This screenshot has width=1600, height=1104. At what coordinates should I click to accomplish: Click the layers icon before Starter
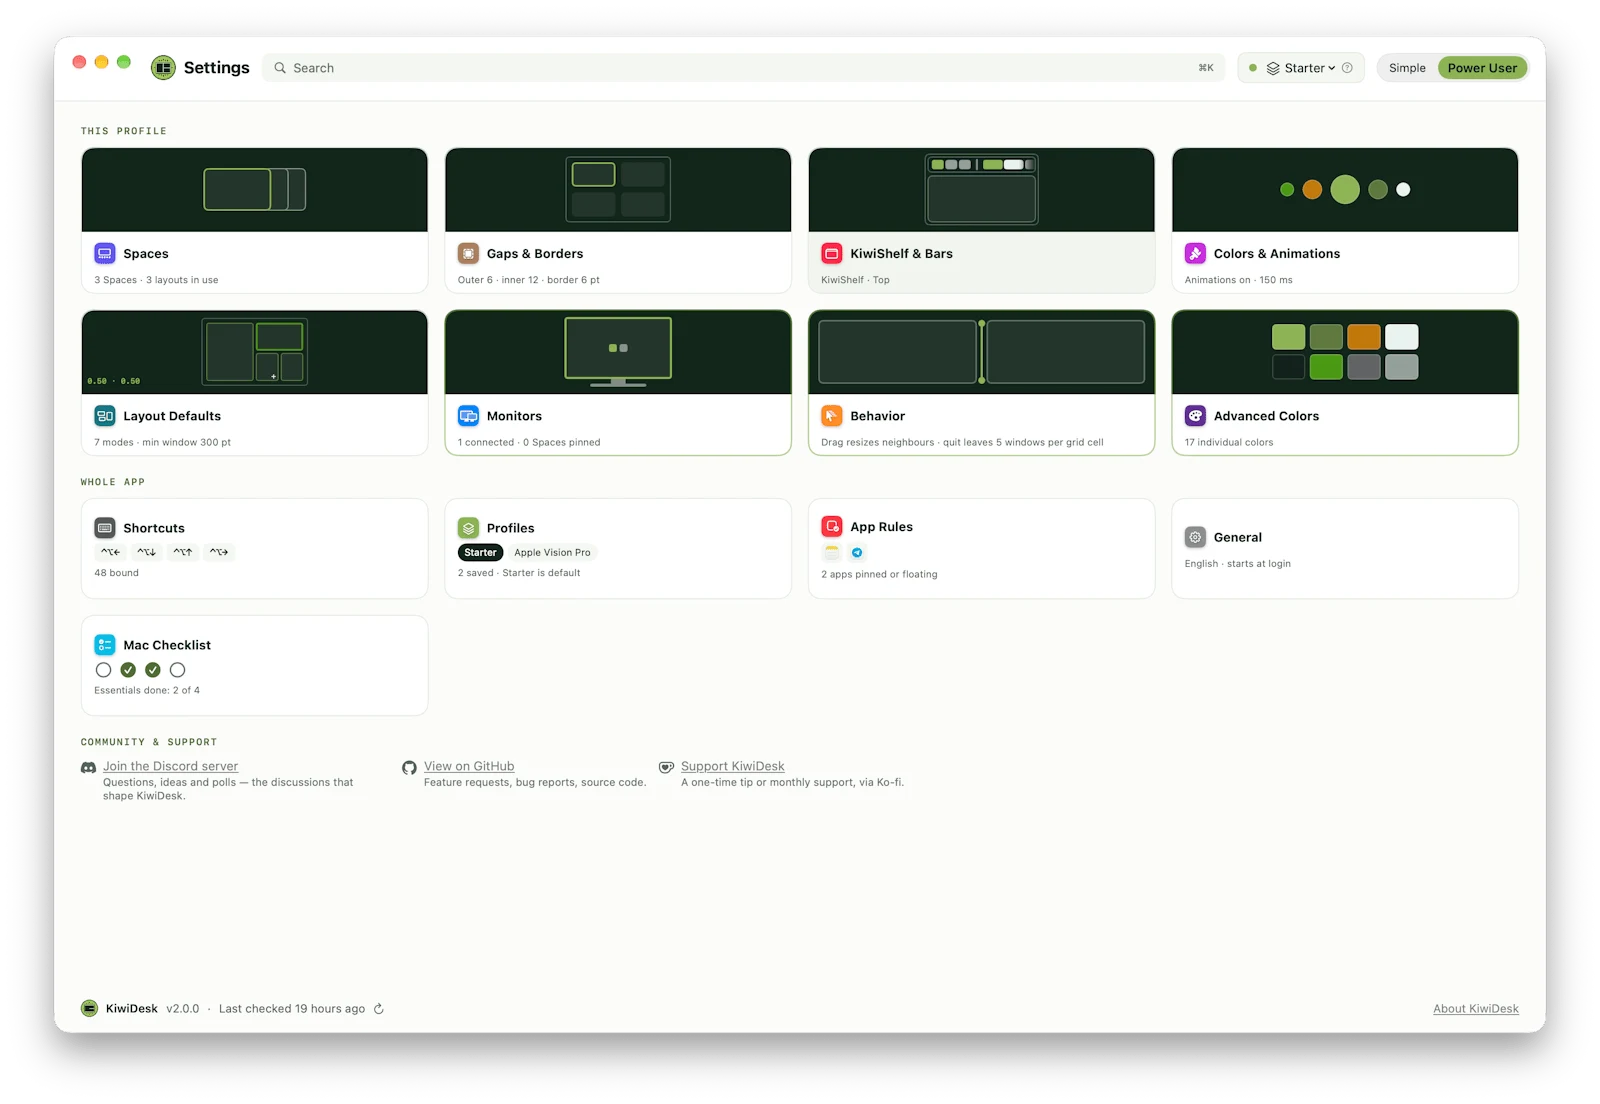pos(1273,68)
